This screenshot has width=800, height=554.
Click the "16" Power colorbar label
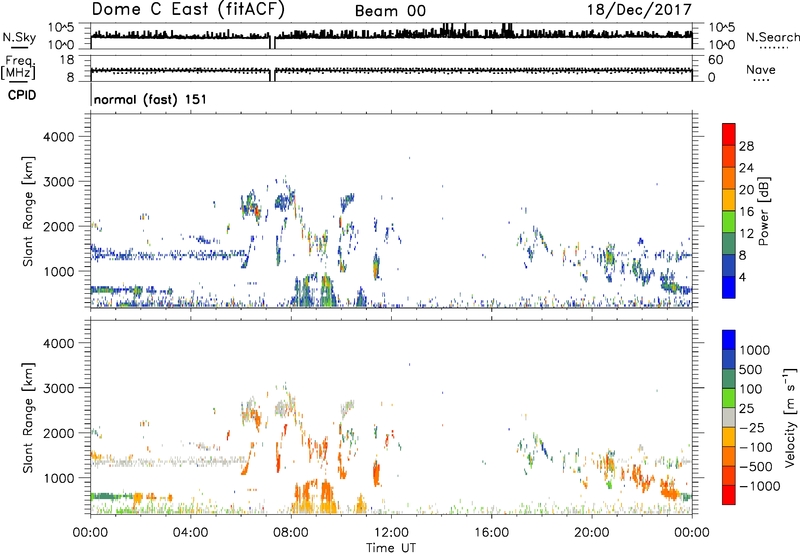746,211
